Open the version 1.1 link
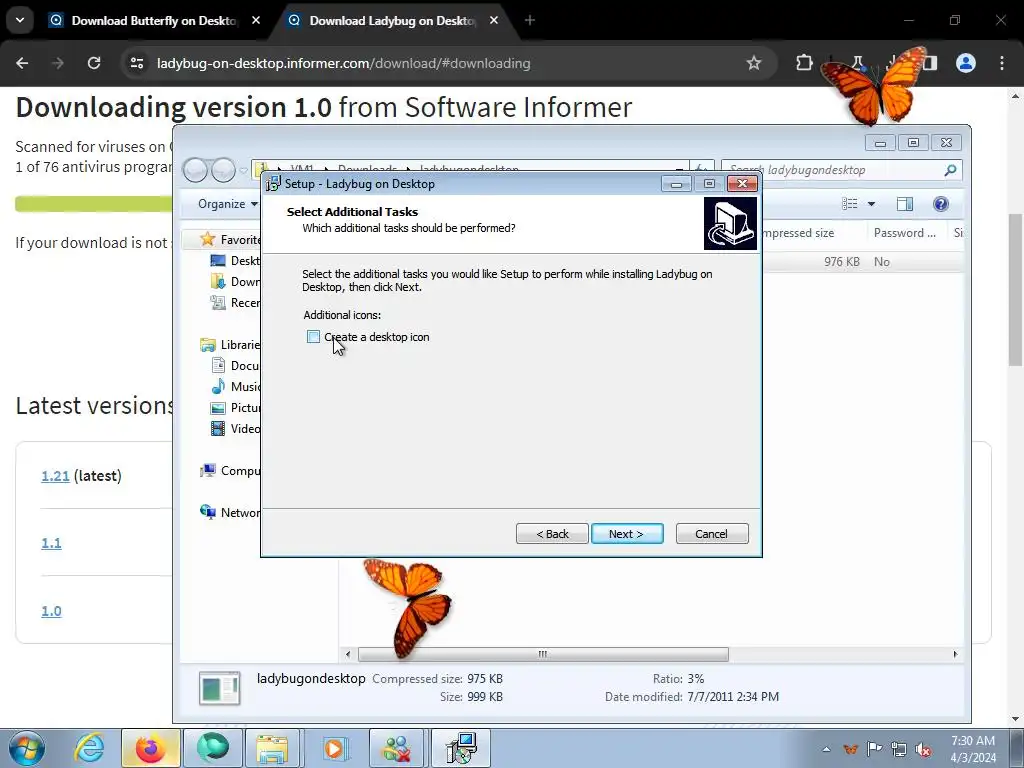 click(51, 543)
